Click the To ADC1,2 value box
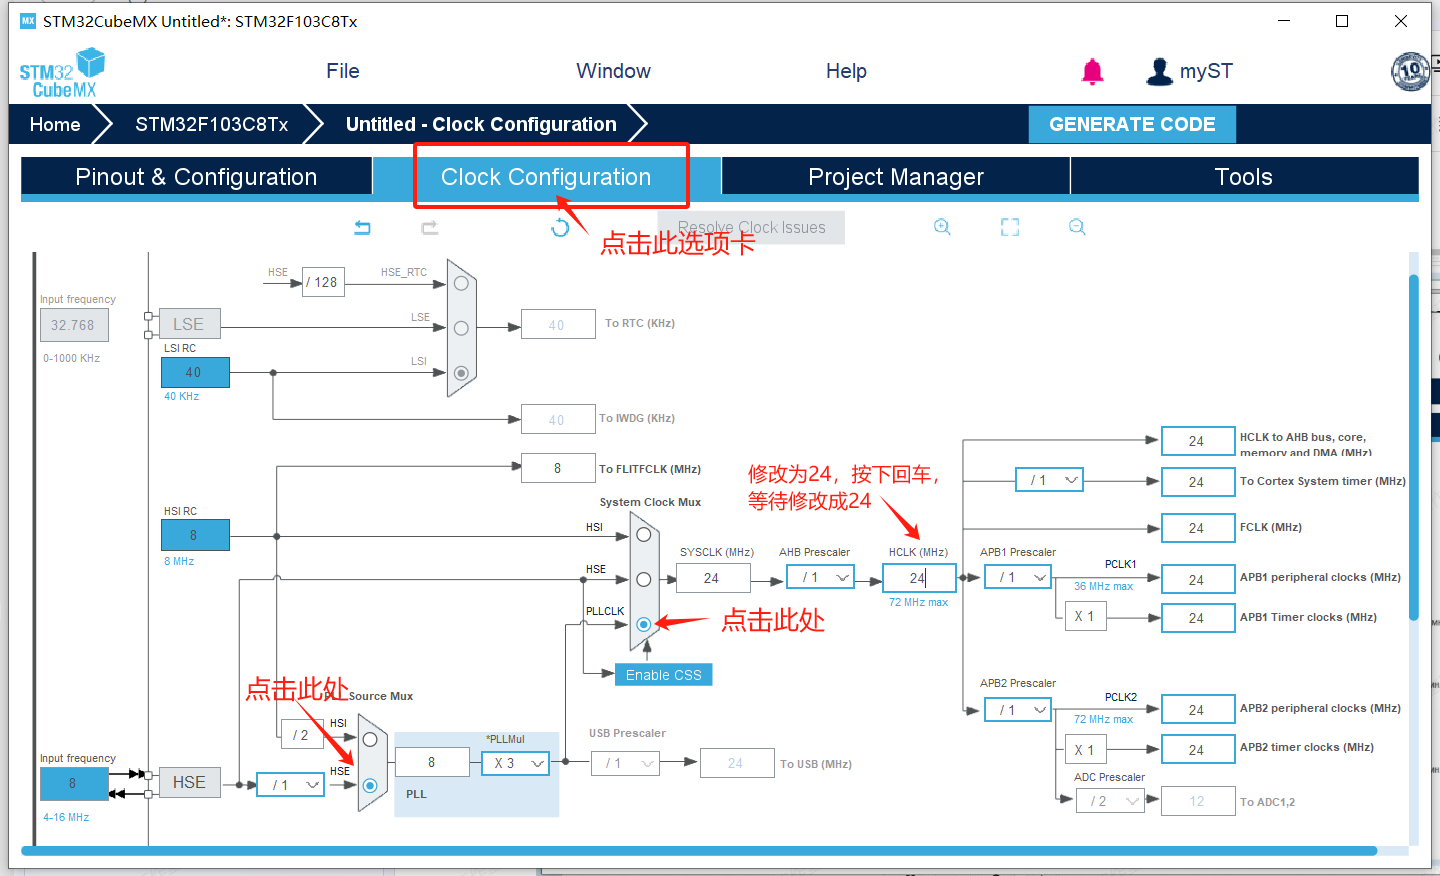The image size is (1440, 876). [1198, 801]
